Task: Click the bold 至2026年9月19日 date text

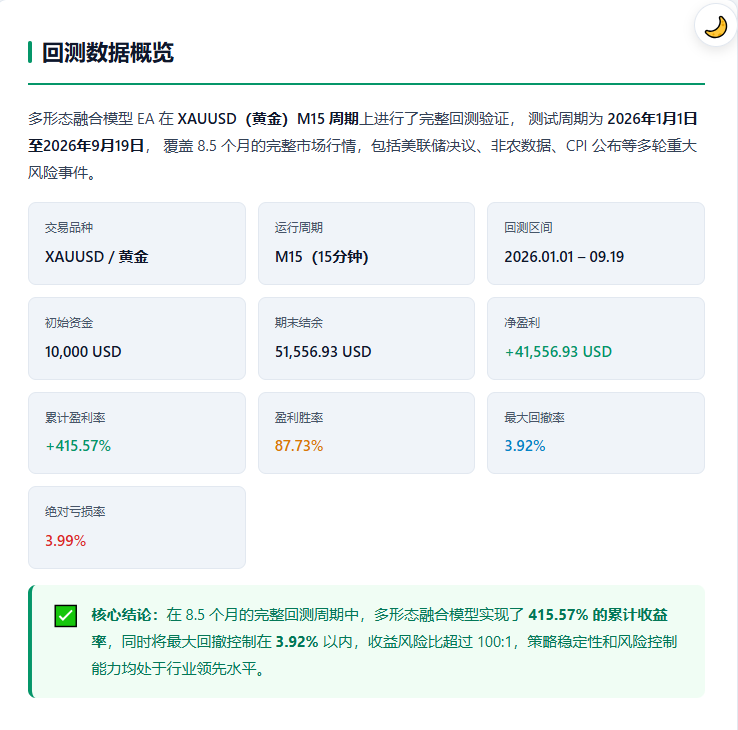Action: [x=86, y=145]
